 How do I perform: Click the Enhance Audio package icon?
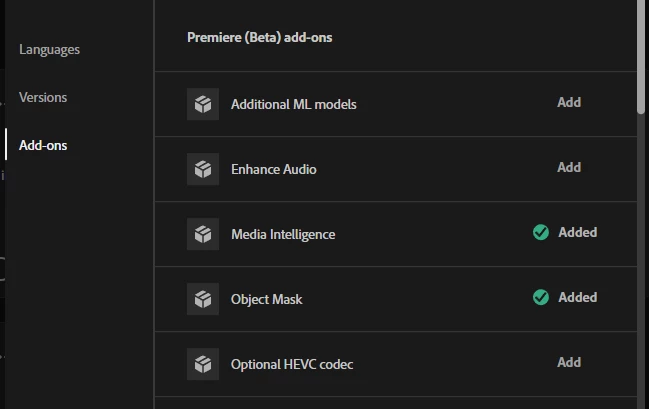point(203,169)
